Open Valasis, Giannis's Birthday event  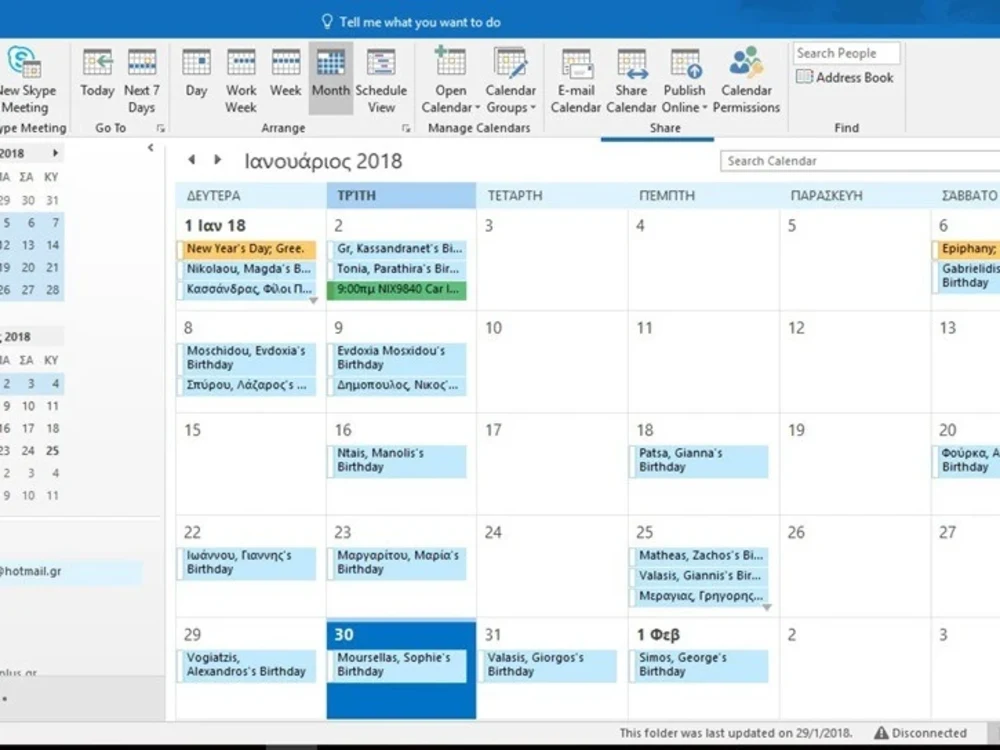[x=699, y=576]
